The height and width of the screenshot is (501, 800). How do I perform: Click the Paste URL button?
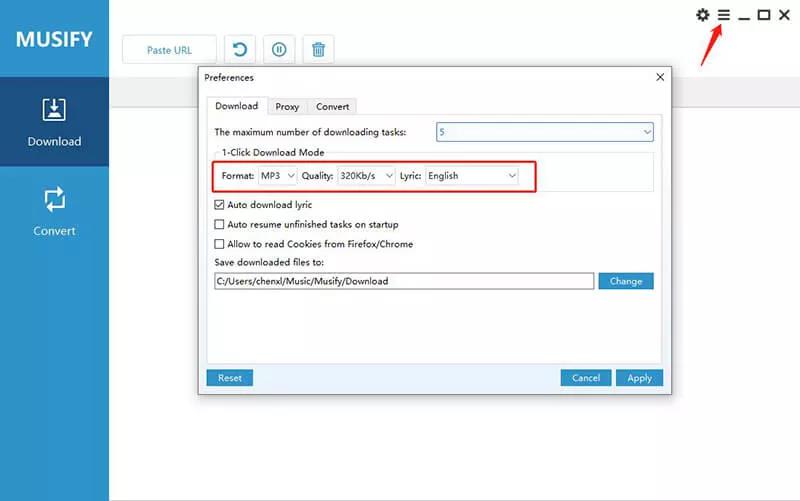[x=169, y=50]
